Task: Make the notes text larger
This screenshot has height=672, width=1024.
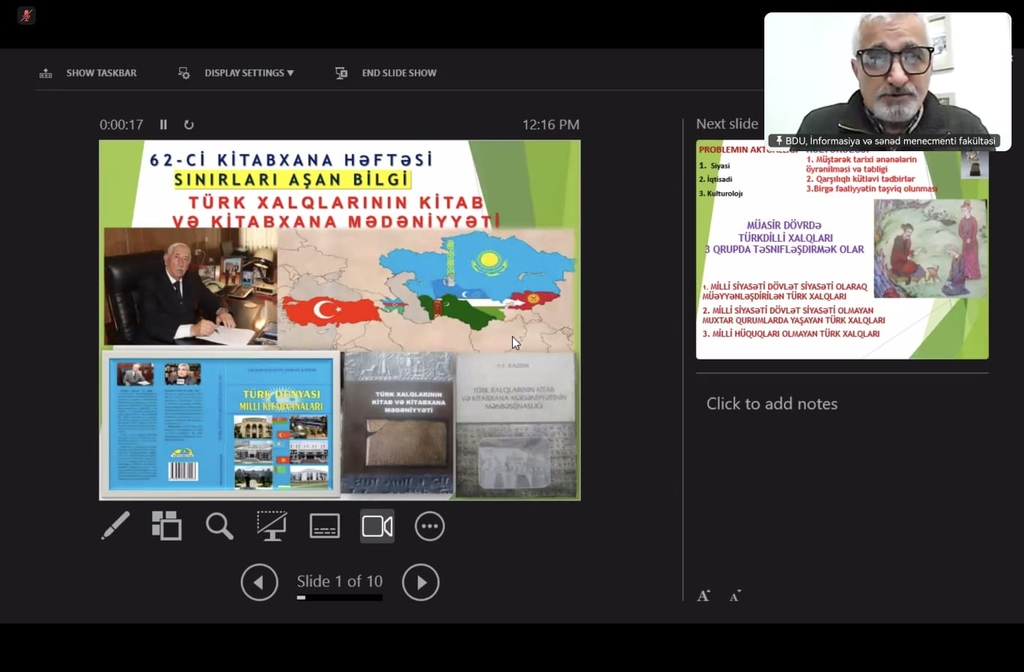Action: click(x=704, y=596)
